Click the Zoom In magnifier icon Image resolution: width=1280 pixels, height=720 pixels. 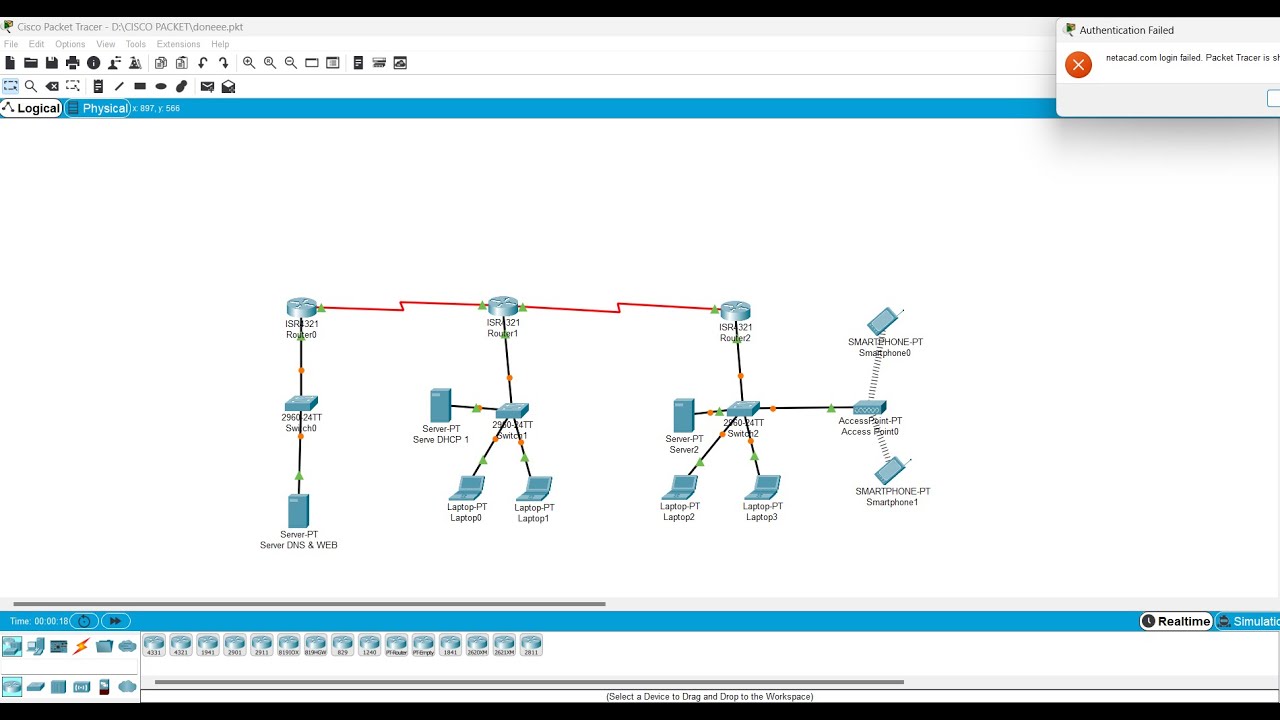249,63
